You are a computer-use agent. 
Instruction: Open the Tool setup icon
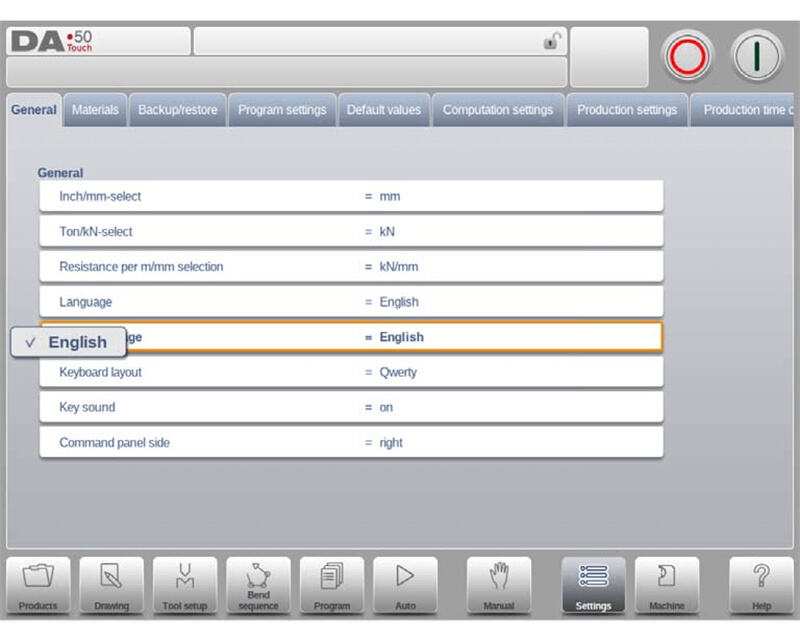(x=185, y=585)
